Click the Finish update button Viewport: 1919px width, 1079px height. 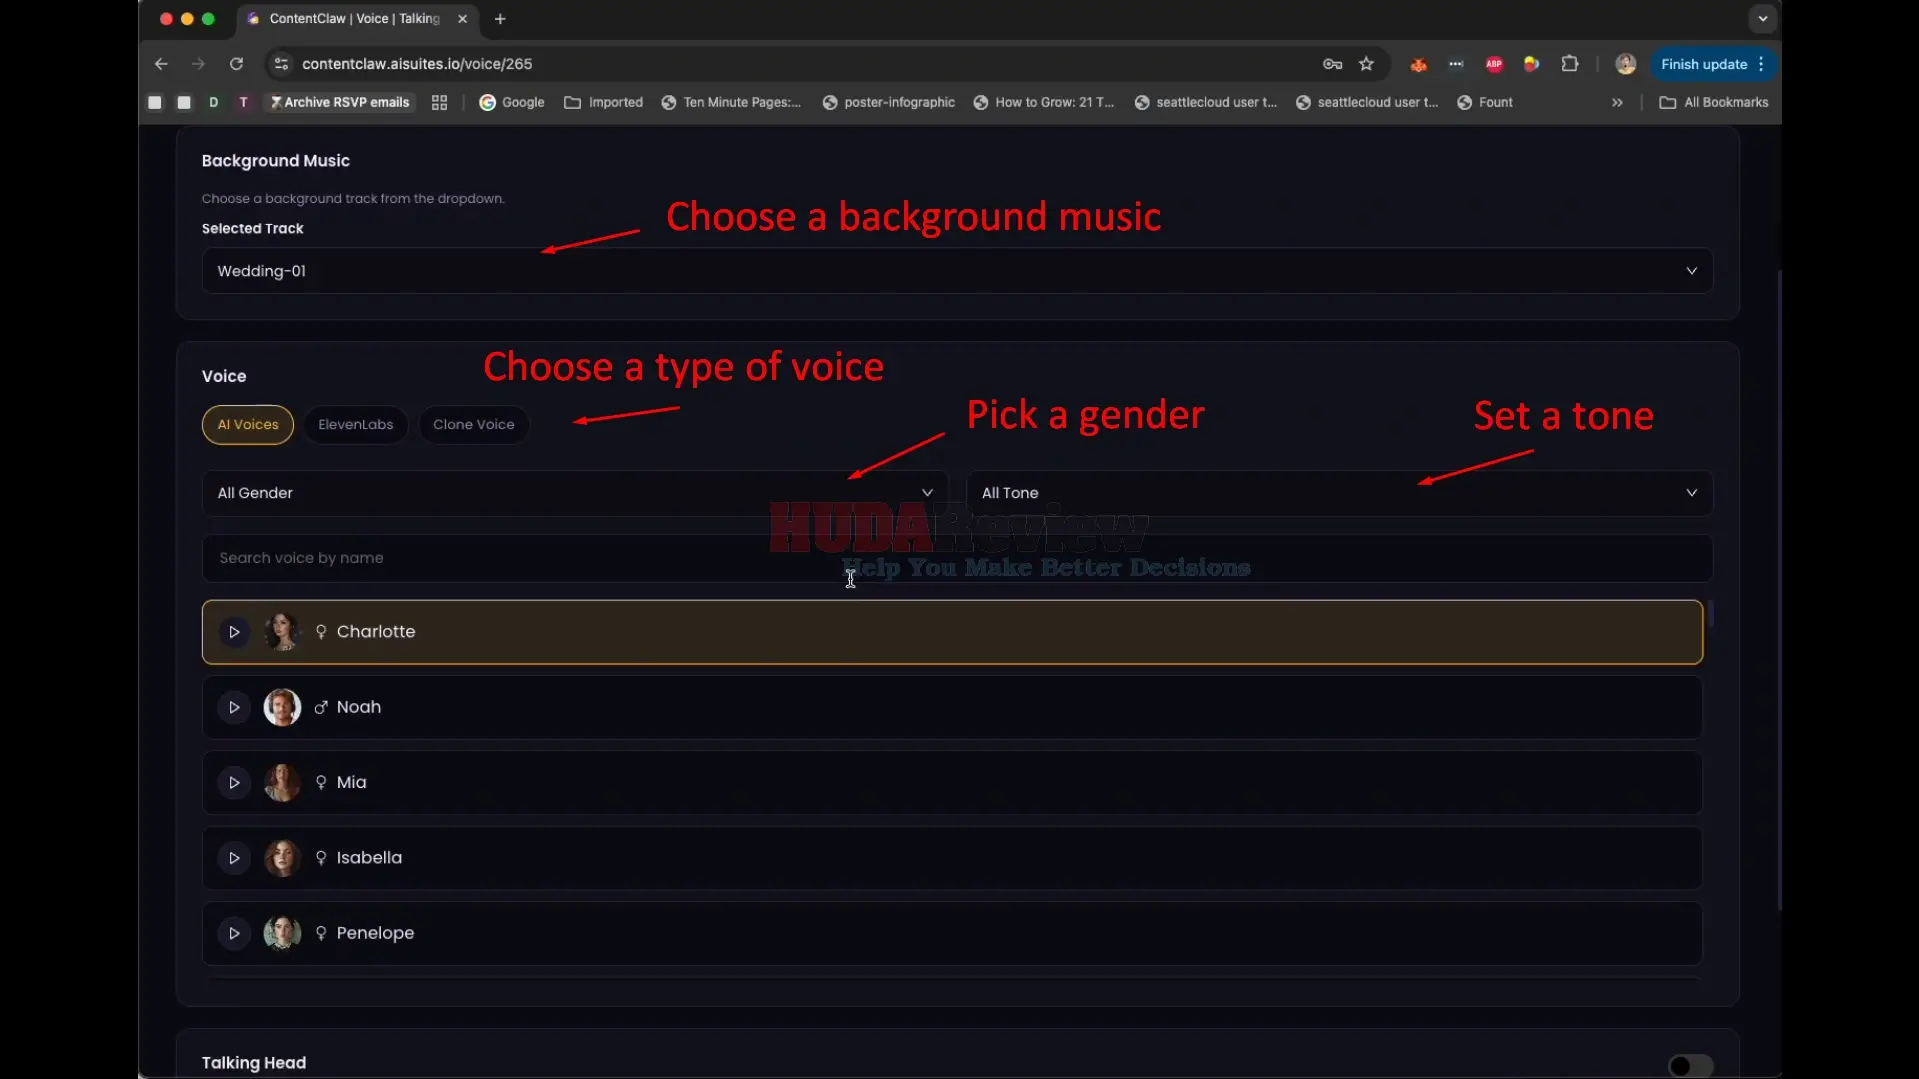pyautogui.click(x=1713, y=64)
